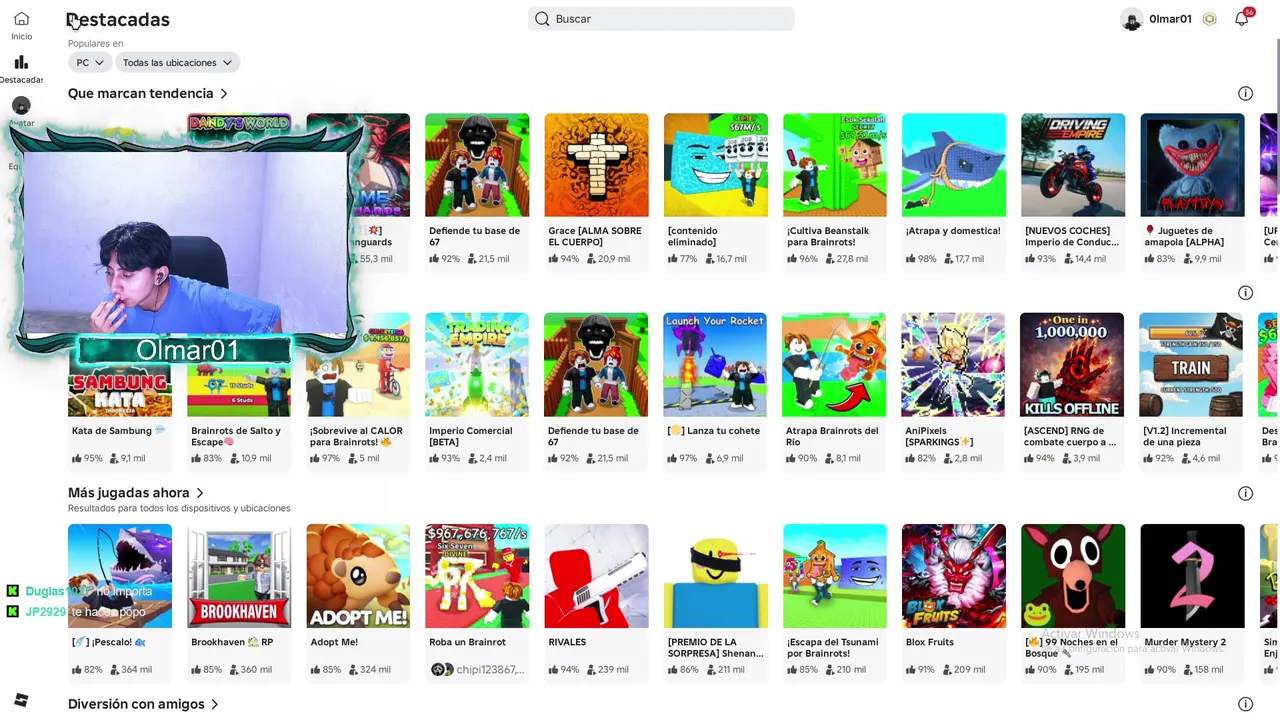Viewport: 1280px width, 720px height.
Task: Open Driving Empire game thumbnail
Action: click(x=1073, y=165)
